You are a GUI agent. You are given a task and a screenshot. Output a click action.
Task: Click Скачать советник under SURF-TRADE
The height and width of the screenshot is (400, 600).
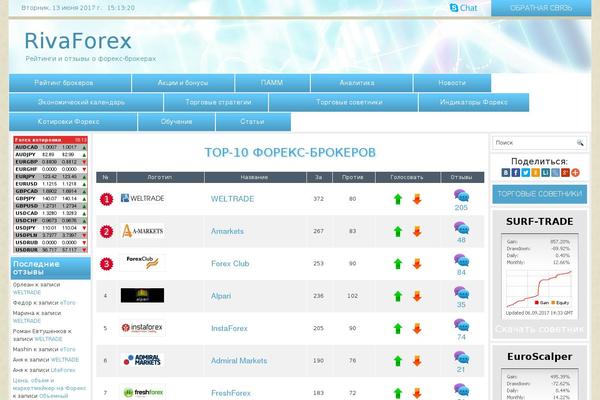coord(540,329)
